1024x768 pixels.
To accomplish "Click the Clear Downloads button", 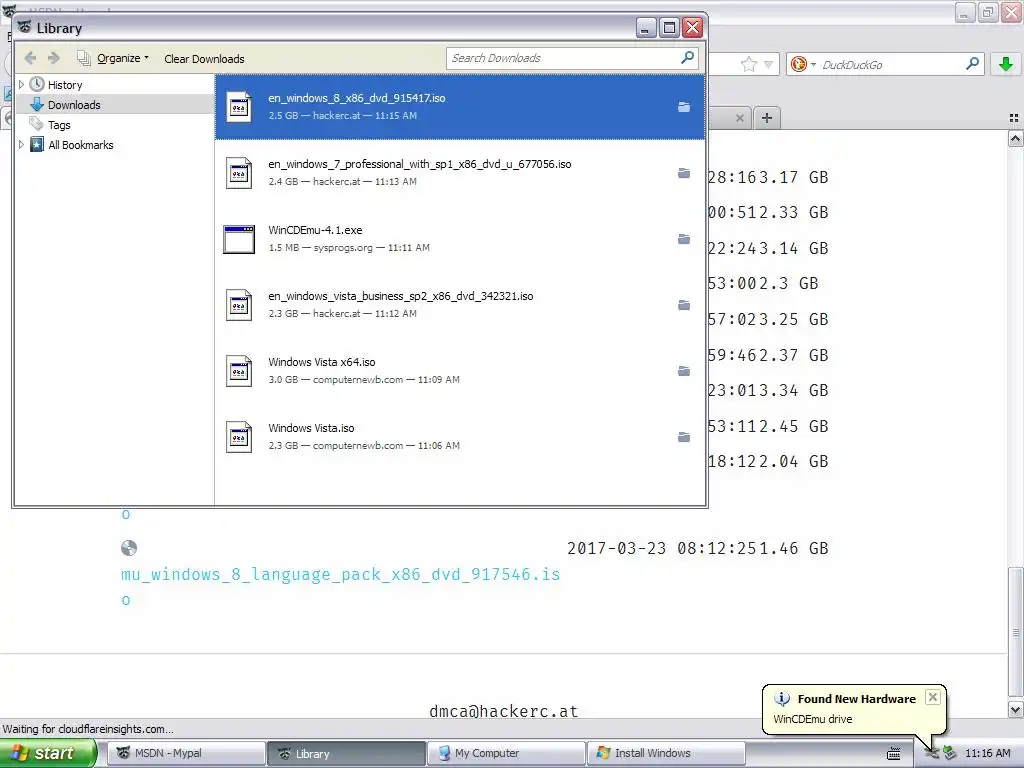I will pos(204,59).
